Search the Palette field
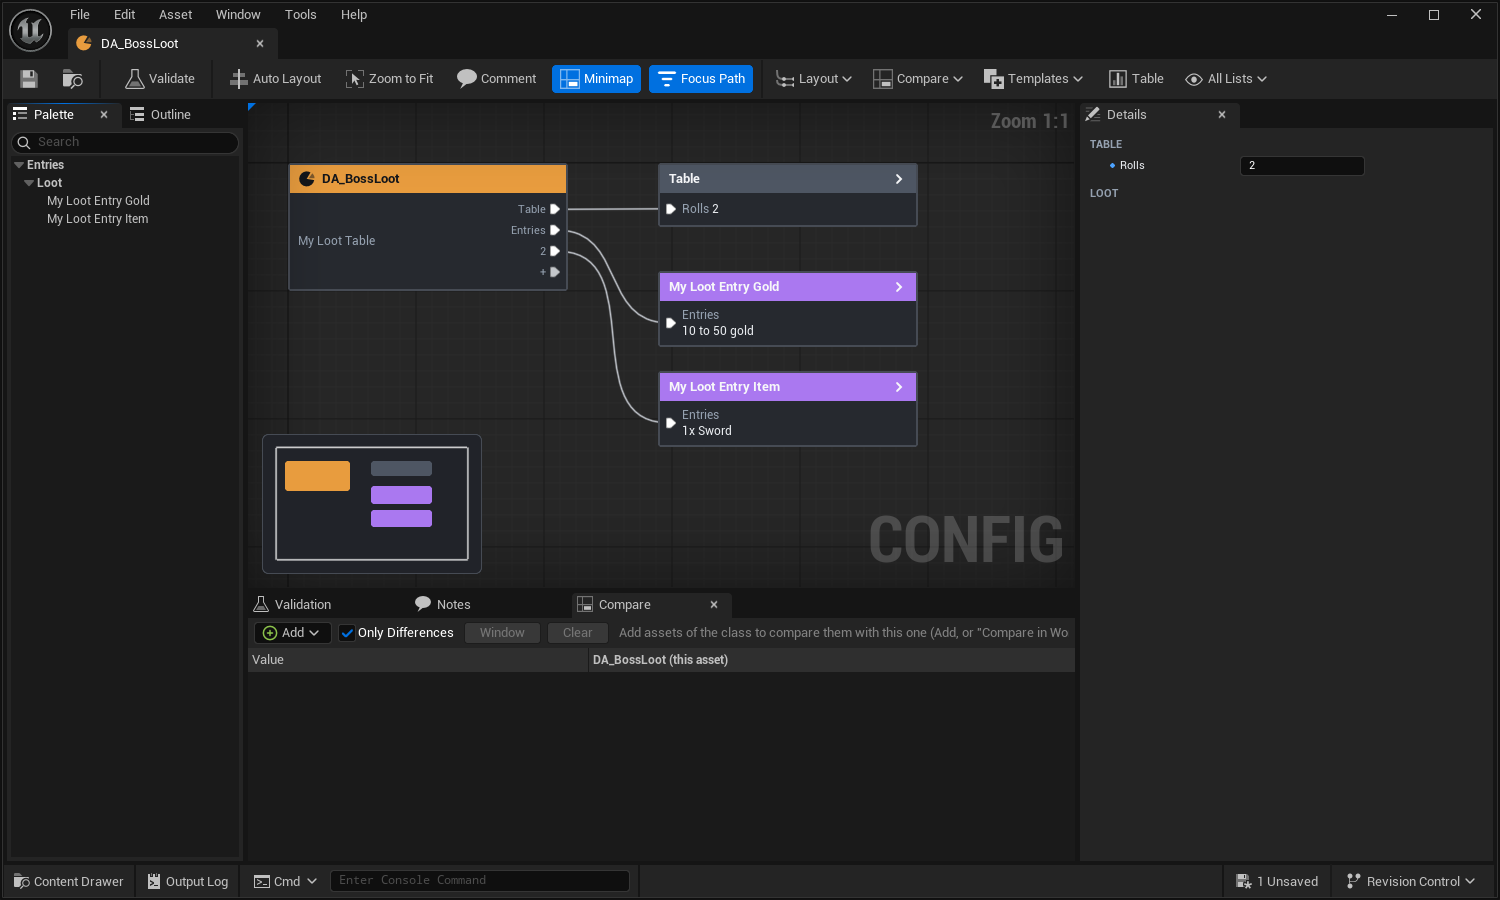The image size is (1500, 900). 125,142
